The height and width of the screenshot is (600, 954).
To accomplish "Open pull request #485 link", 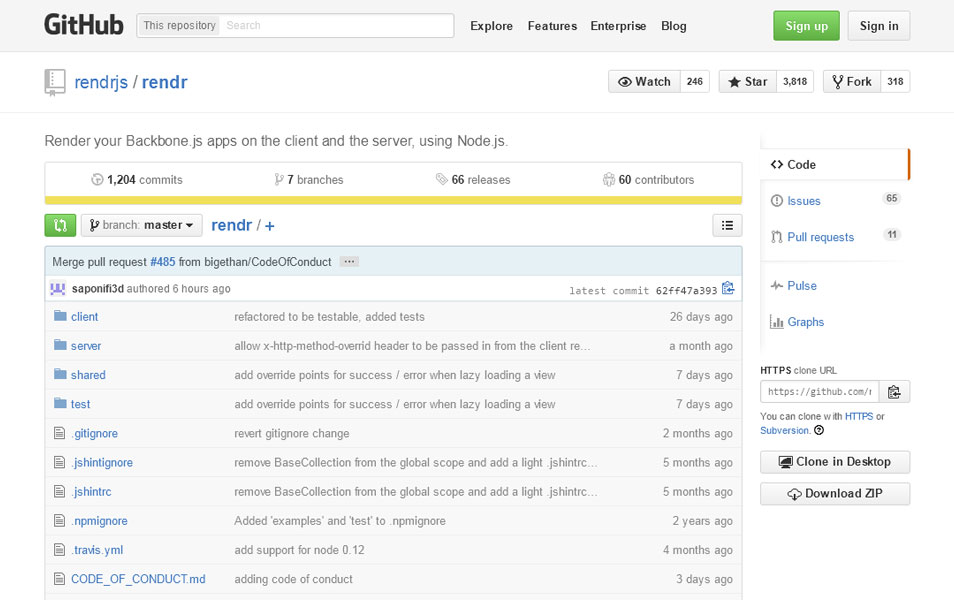I will click(x=162, y=262).
